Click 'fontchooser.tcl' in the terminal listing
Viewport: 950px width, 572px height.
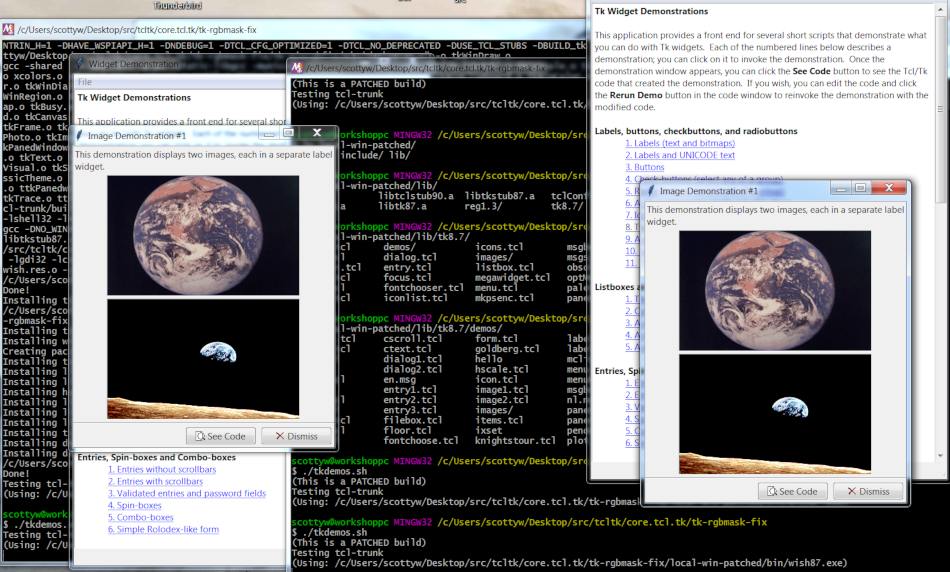(x=424, y=287)
